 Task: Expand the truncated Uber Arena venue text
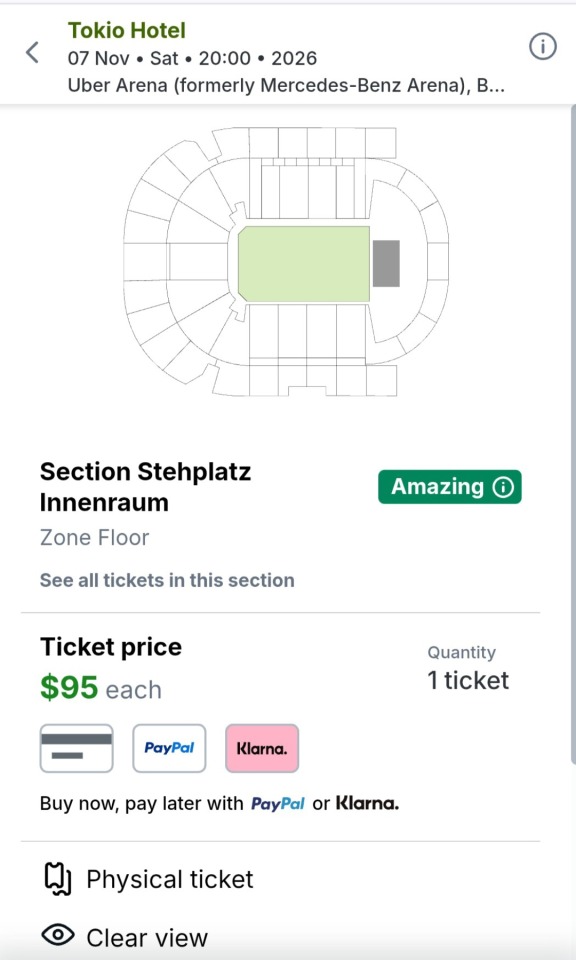coord(286,84)
